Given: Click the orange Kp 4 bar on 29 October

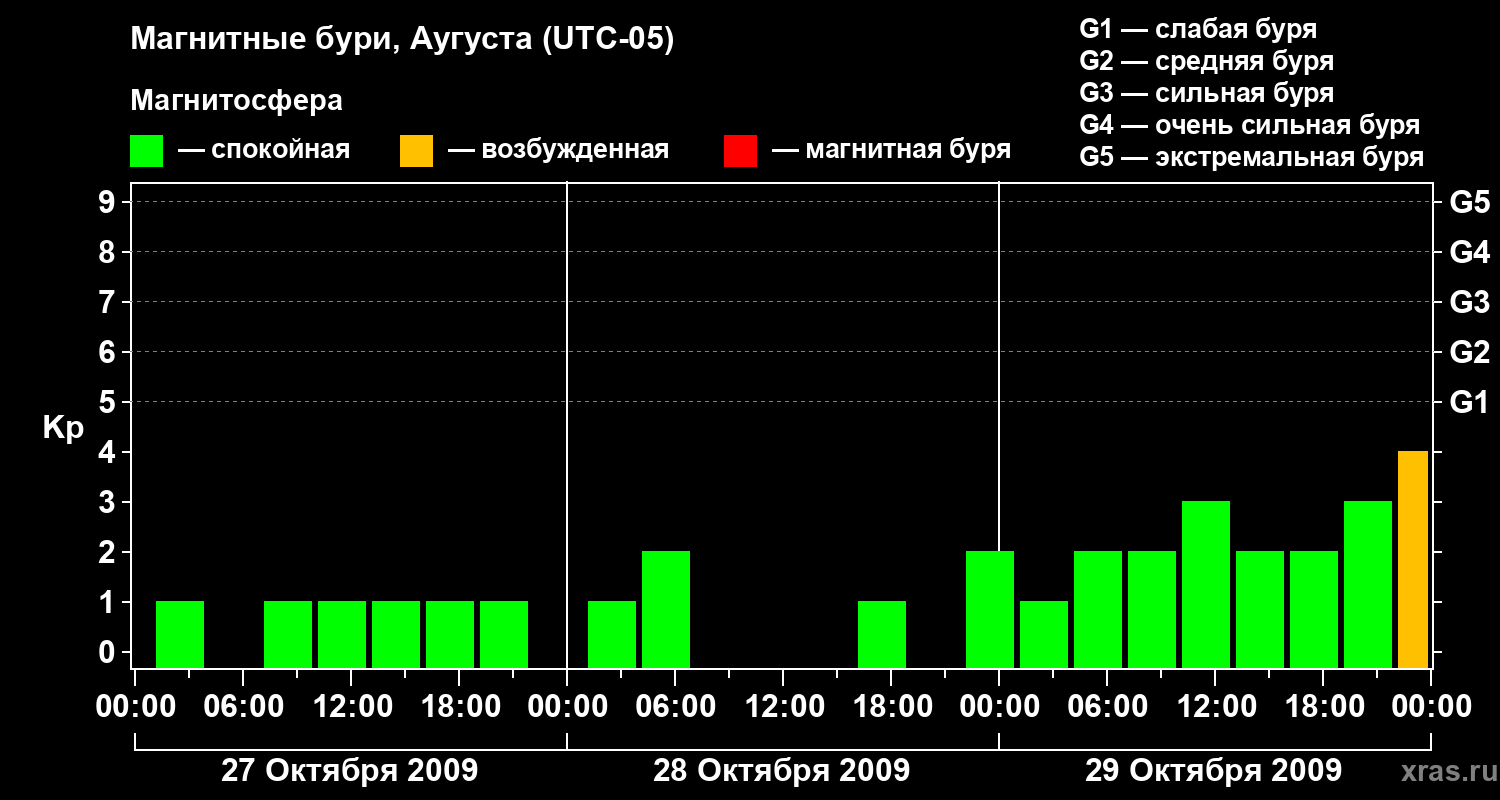Looking at the screenshot, I should 1413,559.
